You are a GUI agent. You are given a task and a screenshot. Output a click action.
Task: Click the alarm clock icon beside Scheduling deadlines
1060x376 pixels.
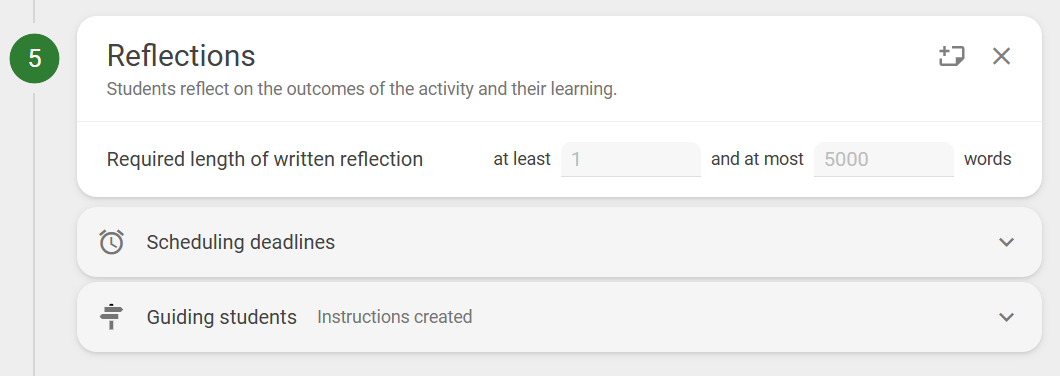coord(112,241)
